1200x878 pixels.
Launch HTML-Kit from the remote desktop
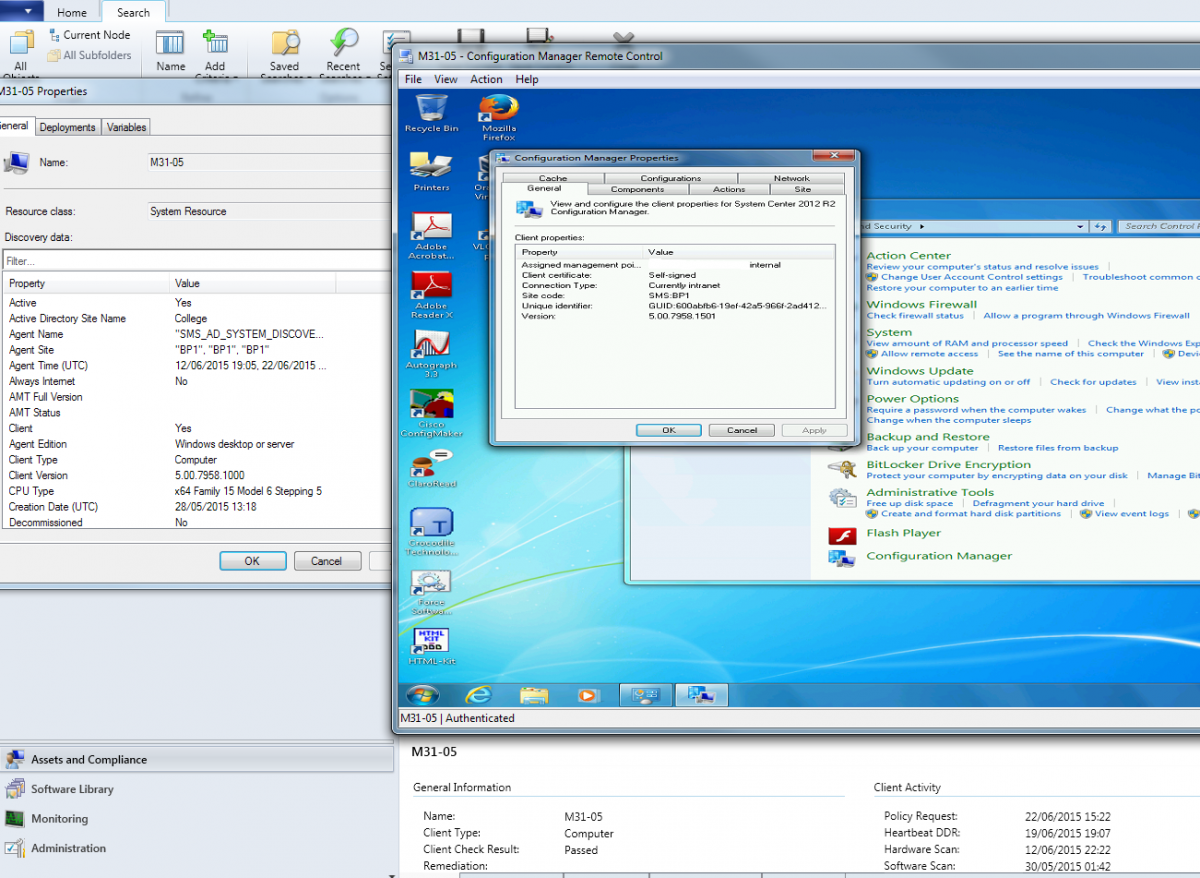431,647
